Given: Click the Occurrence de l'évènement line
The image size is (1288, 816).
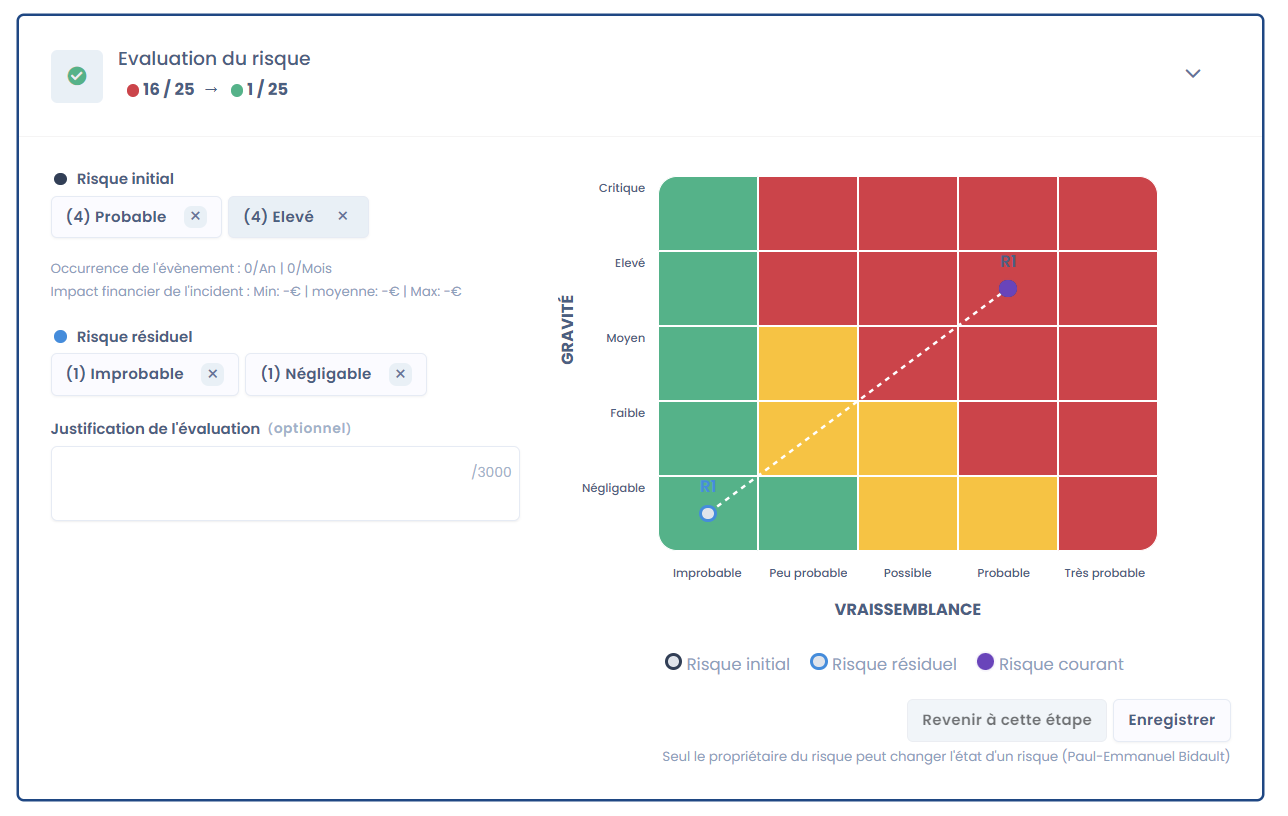Looking at the screenshot, I should pyautogui.click(x=191, y=268).
